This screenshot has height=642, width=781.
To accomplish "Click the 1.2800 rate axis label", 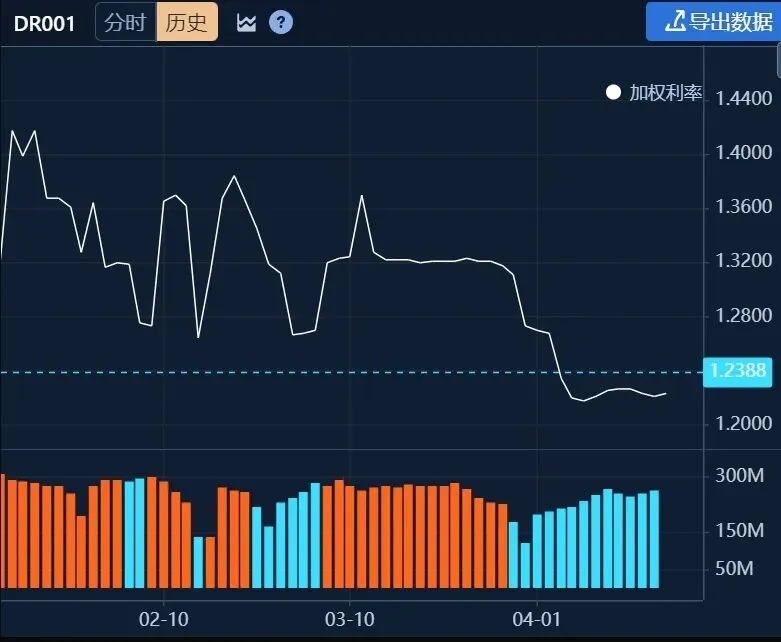I will click(744, 315).
